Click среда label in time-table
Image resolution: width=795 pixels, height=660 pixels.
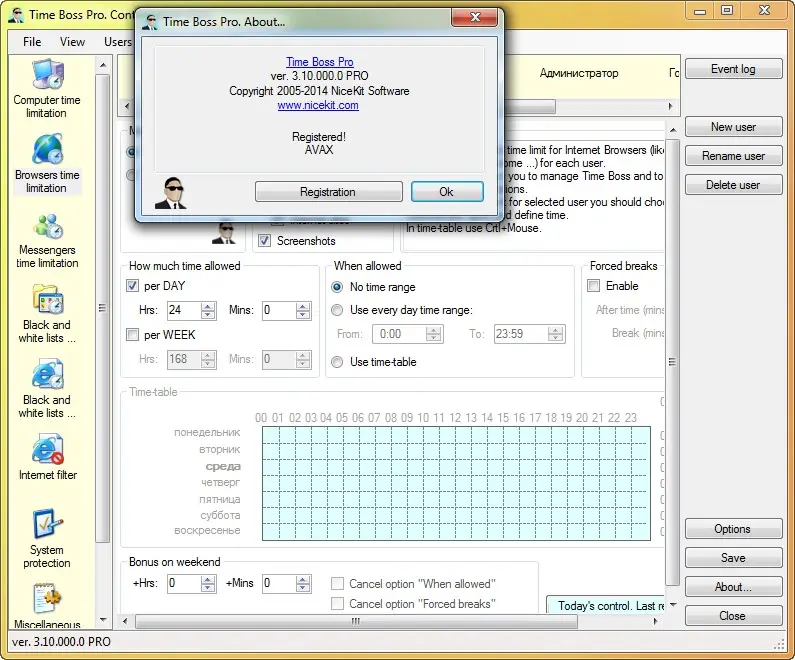tap(223, 466)
